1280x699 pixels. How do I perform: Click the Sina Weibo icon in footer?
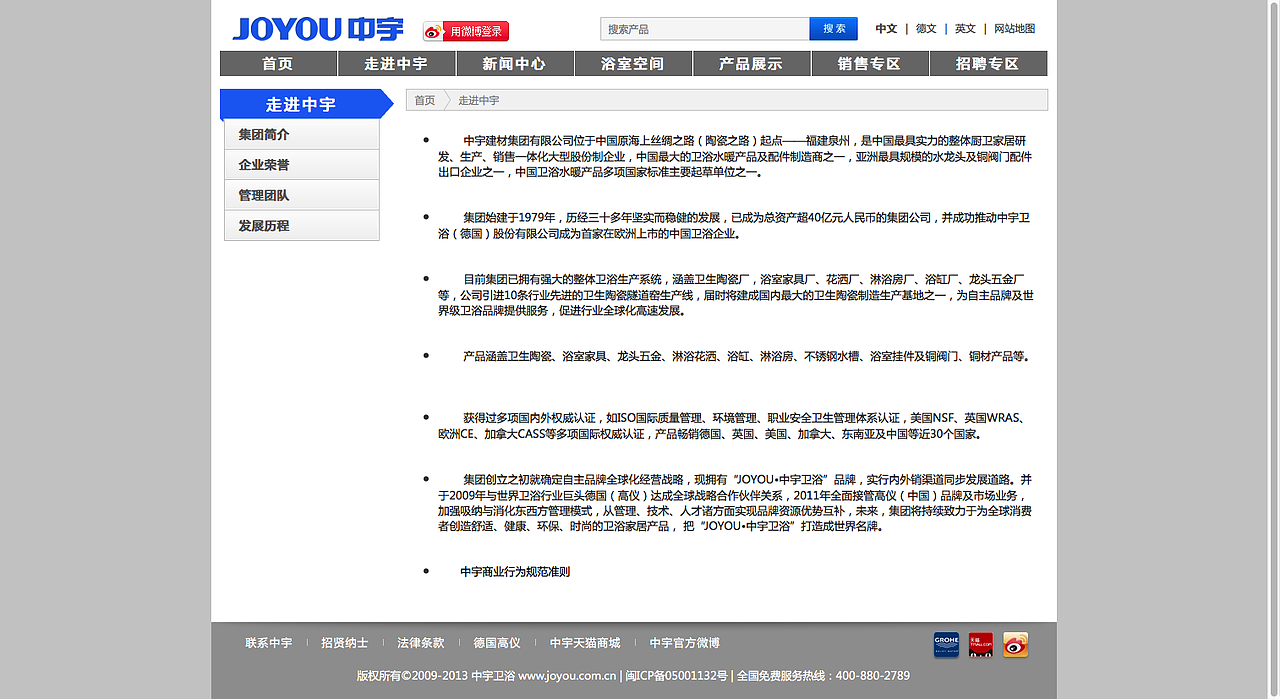pos(1016,644)
